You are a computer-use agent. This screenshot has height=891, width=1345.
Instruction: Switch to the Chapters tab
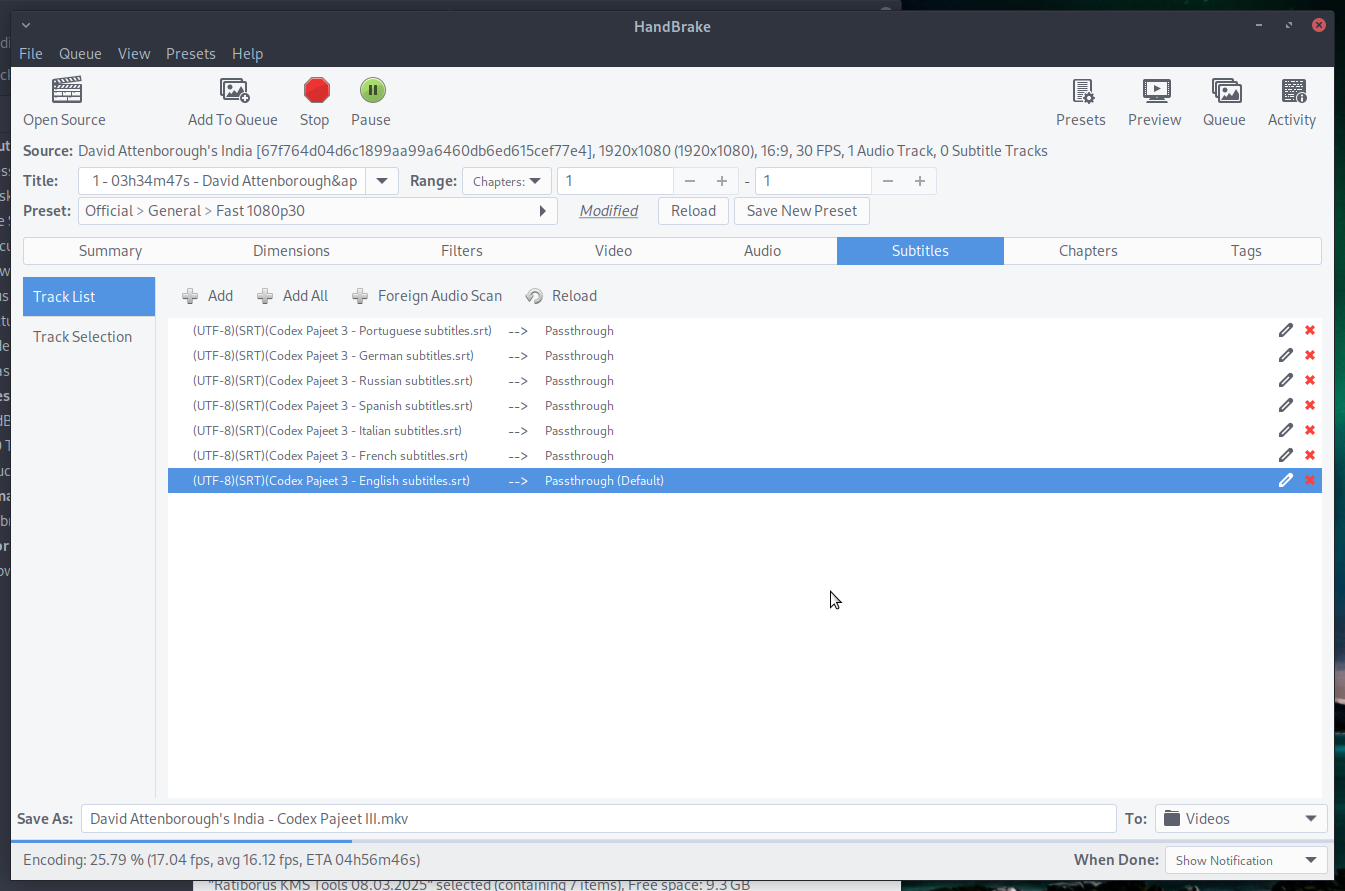click(1088, 251)
